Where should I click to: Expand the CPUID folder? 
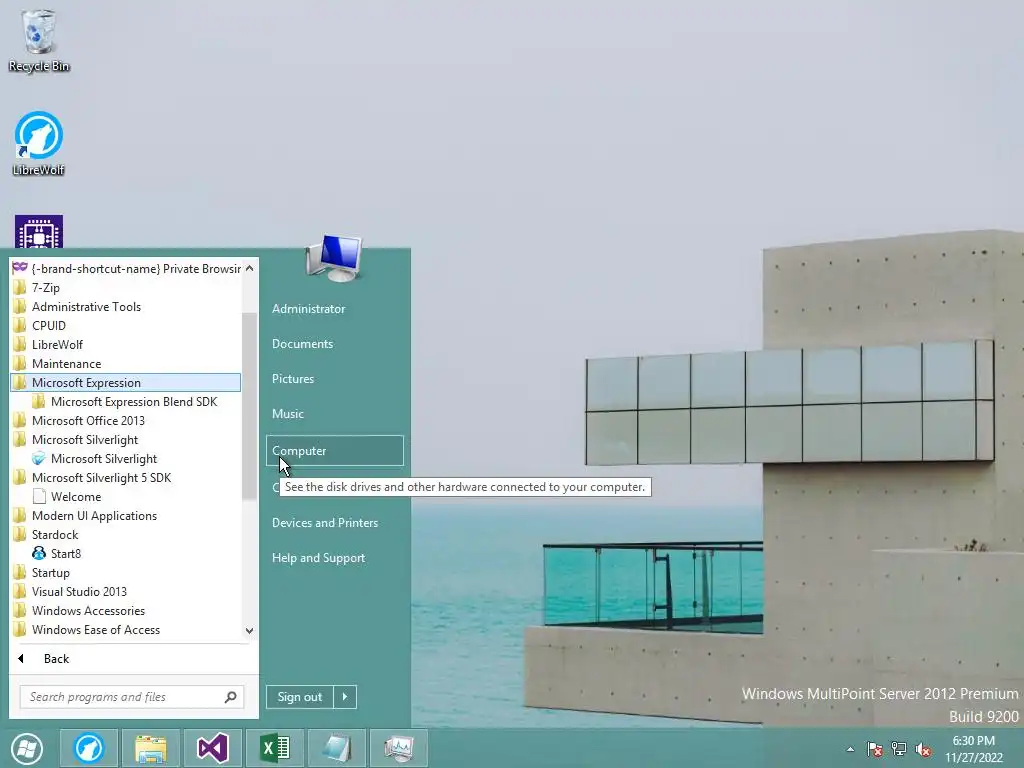coord(126,325)
